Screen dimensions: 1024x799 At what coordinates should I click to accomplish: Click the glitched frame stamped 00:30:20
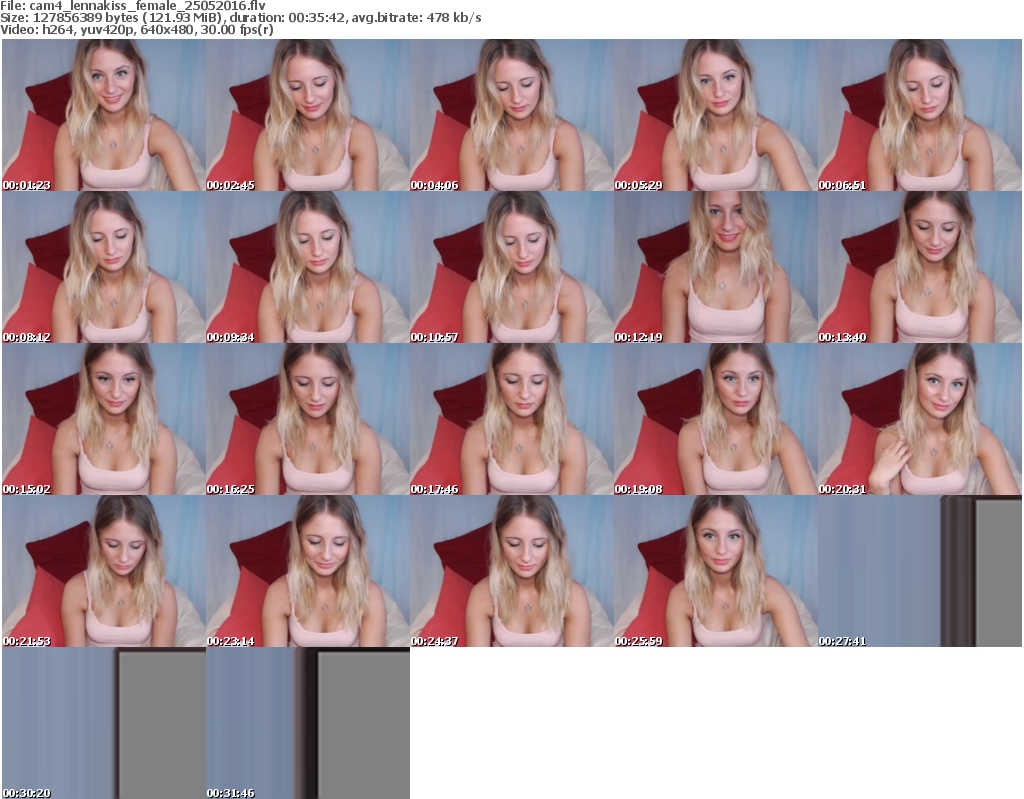(104, 723)
